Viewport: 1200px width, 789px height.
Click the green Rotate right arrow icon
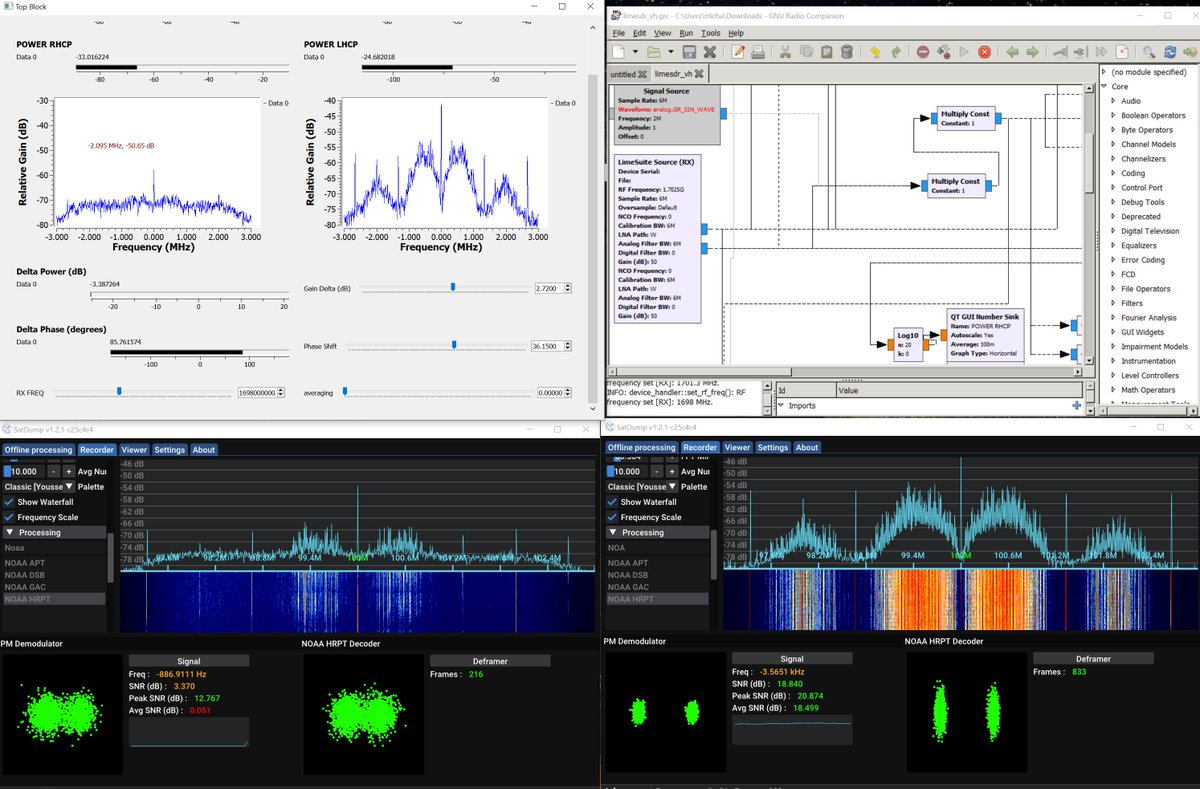[x=1033, y=51]
